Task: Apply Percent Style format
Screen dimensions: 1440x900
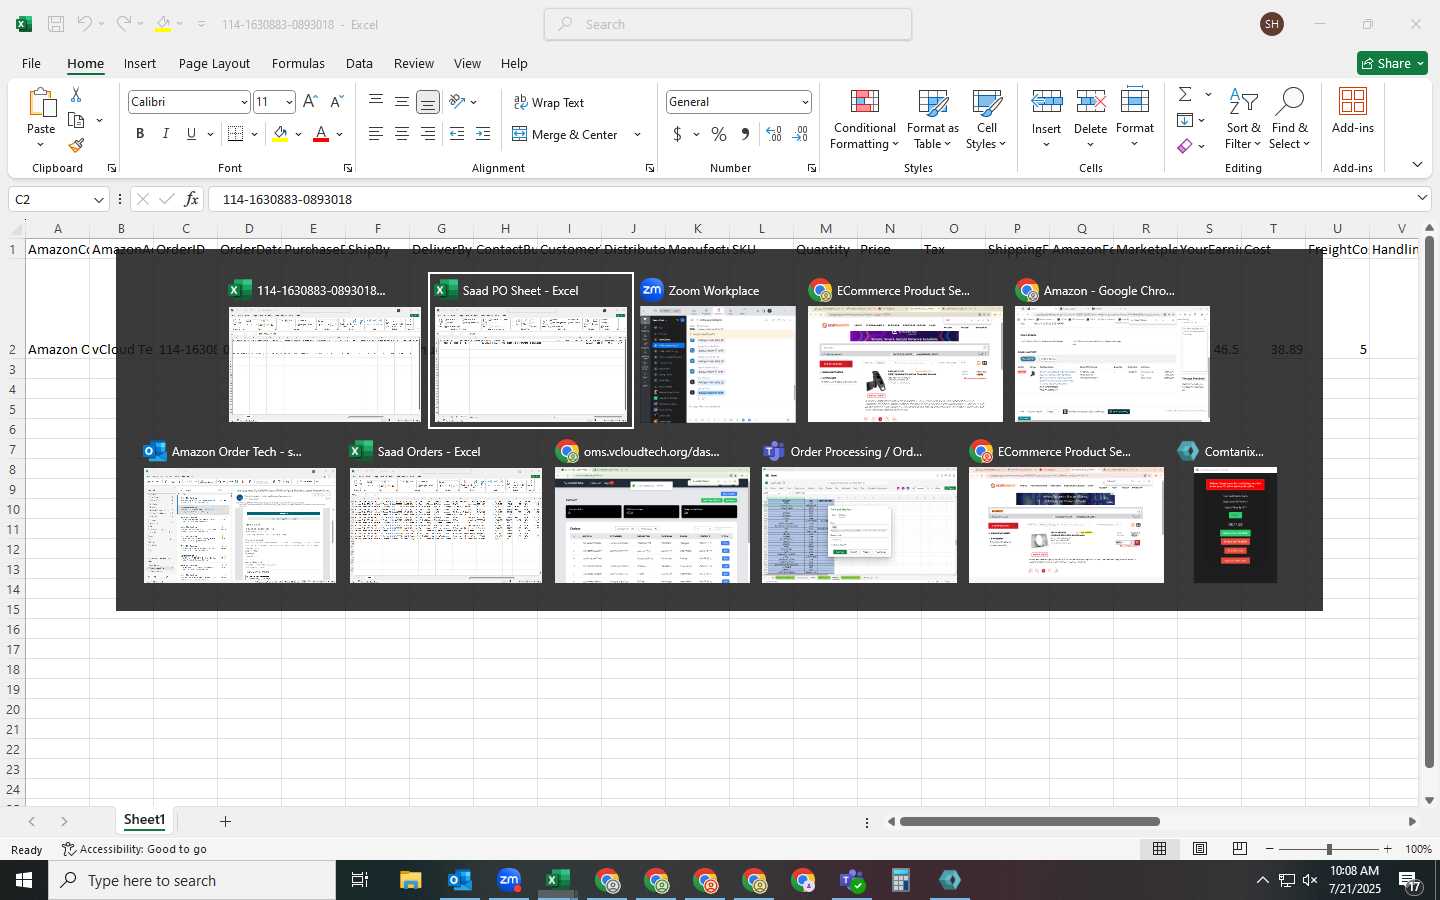Action: 719,134
